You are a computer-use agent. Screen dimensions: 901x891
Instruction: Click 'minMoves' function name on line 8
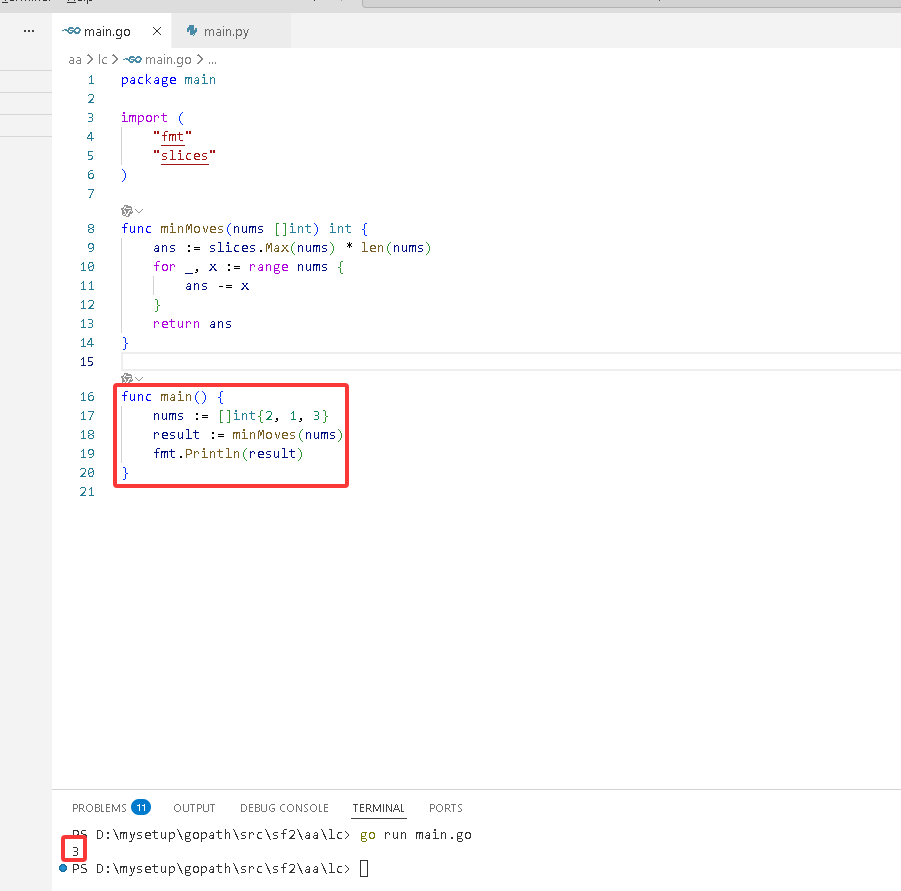(192, 229)
